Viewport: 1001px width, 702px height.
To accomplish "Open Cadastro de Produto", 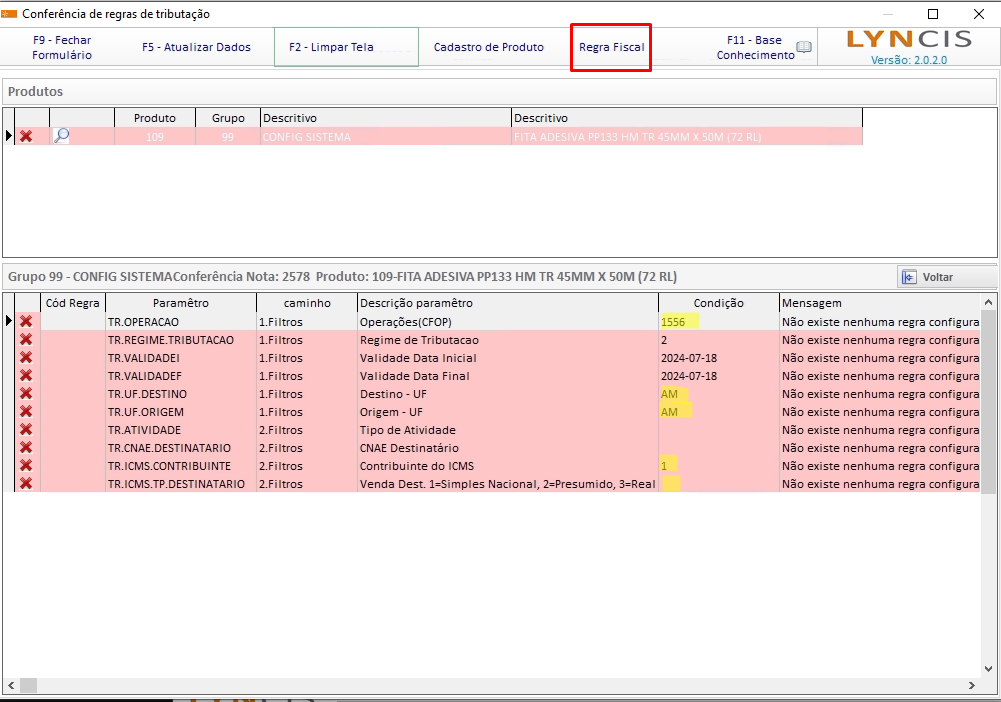I will coord(489,47).
